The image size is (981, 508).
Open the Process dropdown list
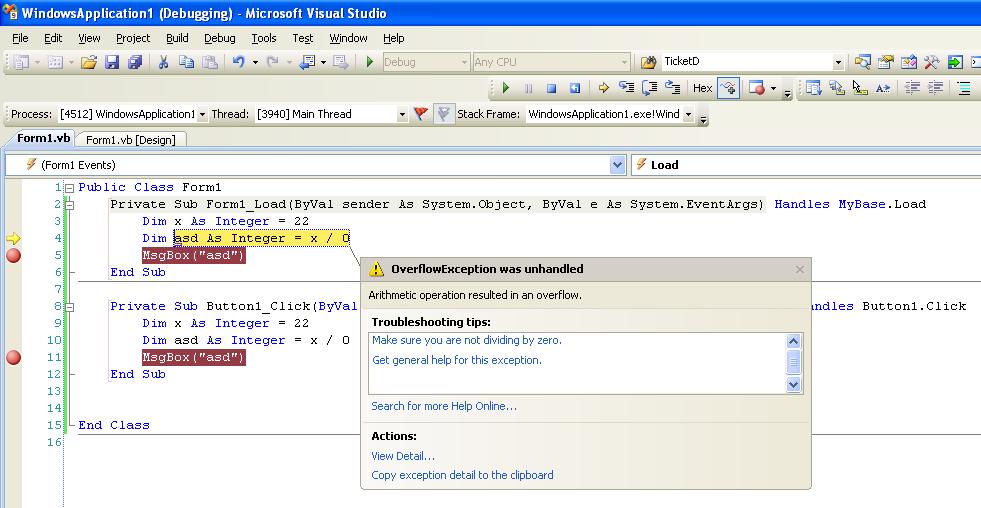coord(202,114)
